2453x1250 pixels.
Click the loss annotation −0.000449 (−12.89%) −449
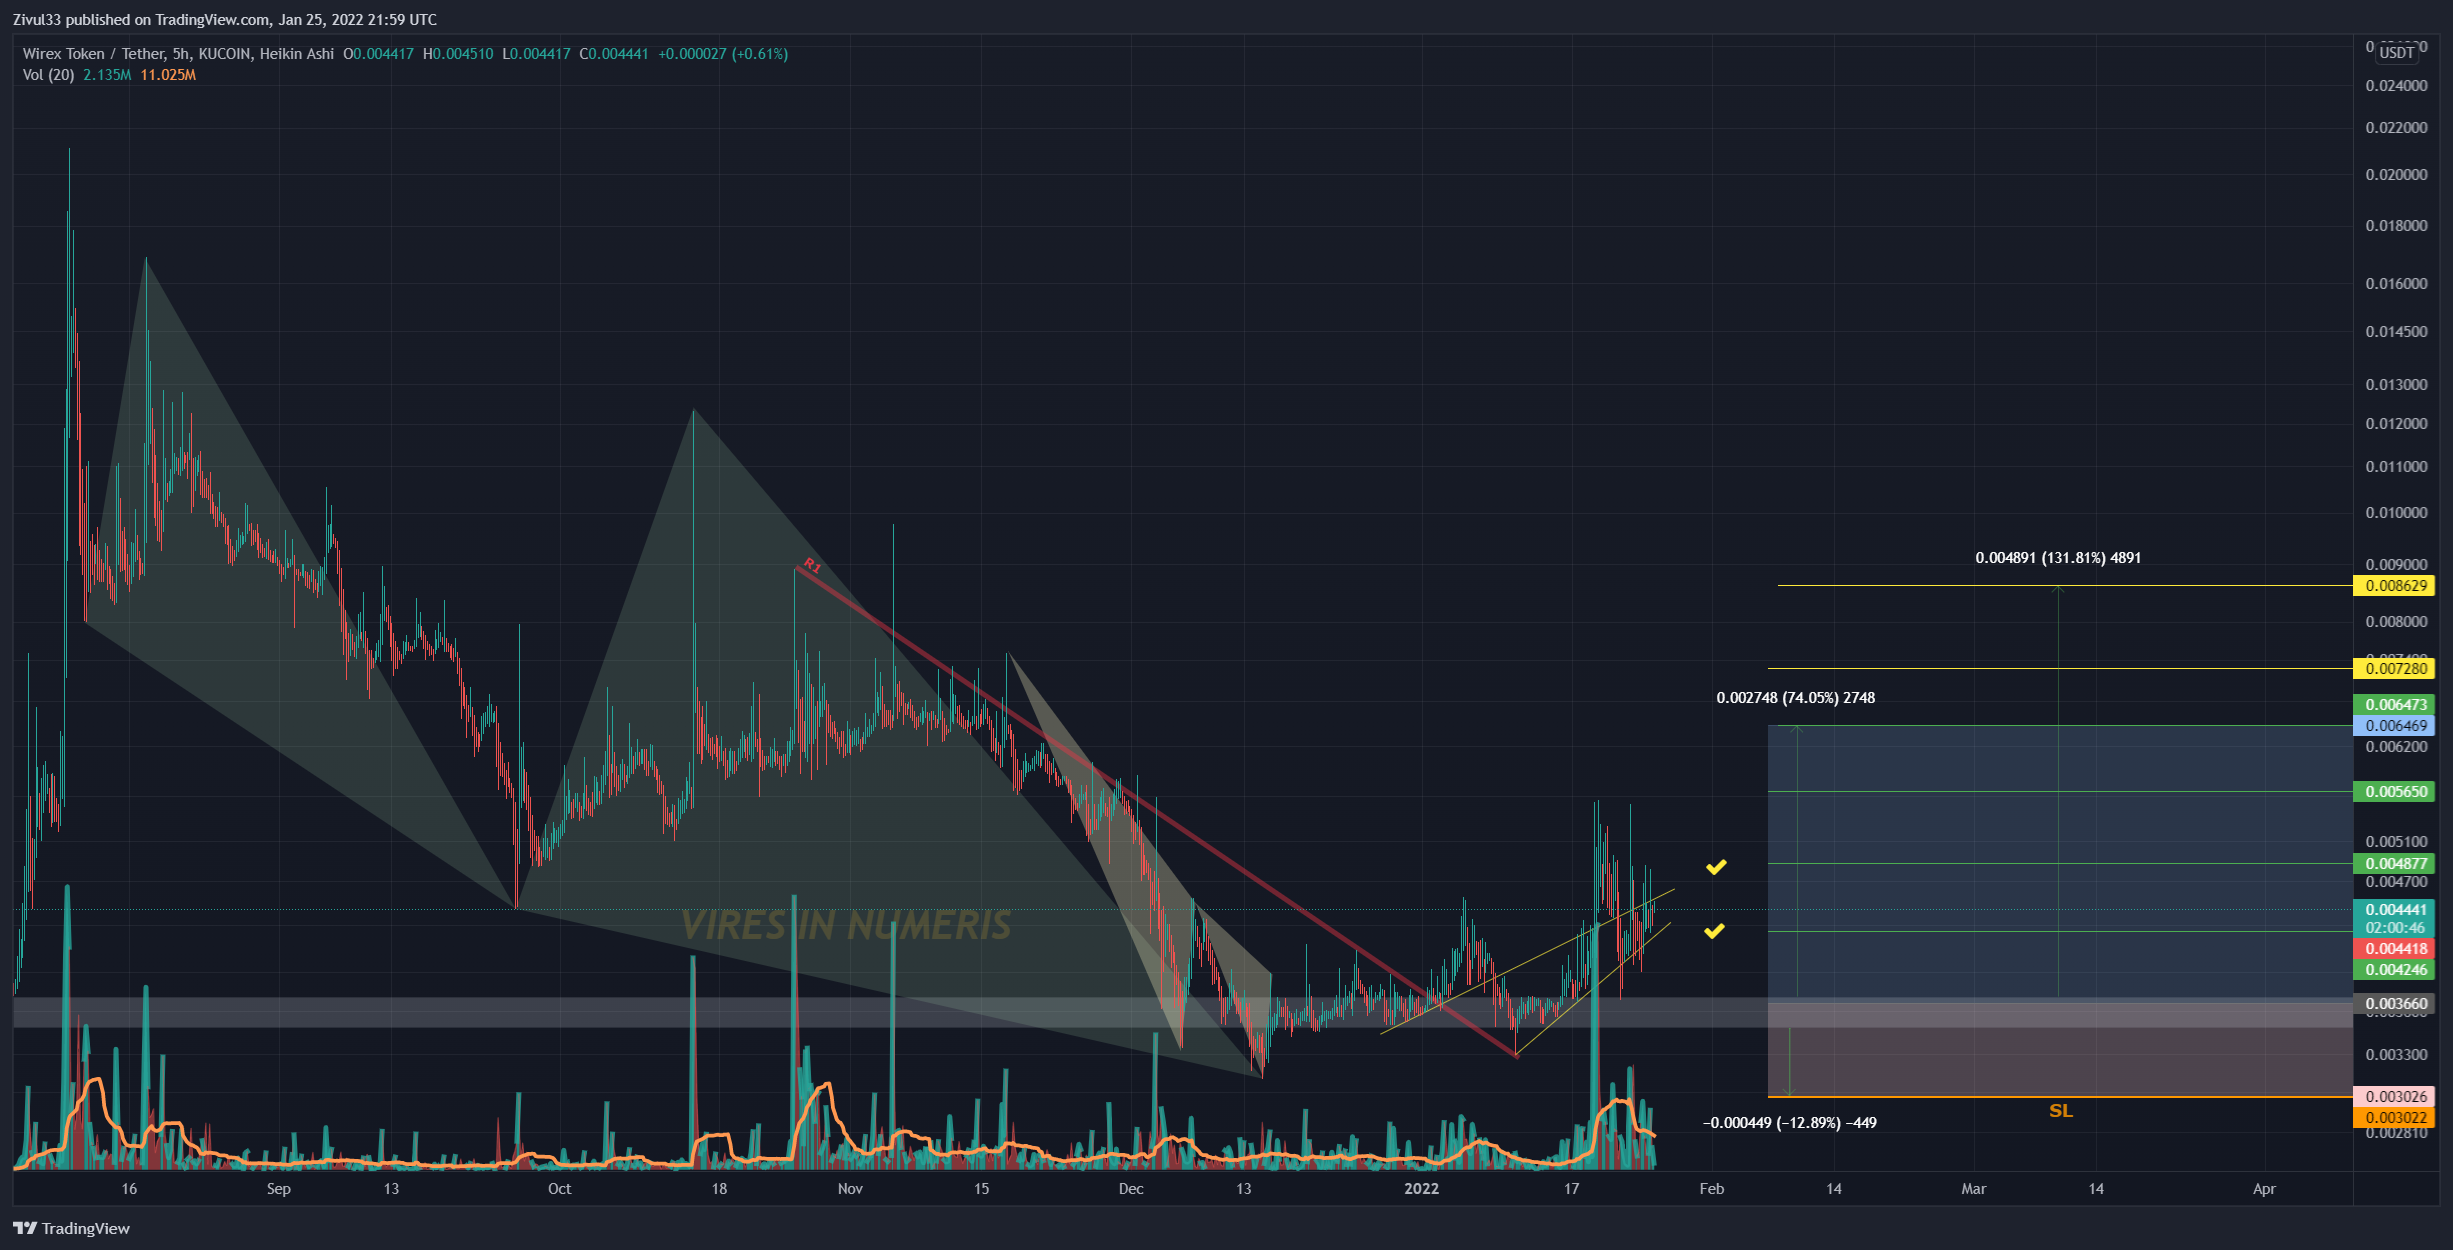click(1789, 1123)
